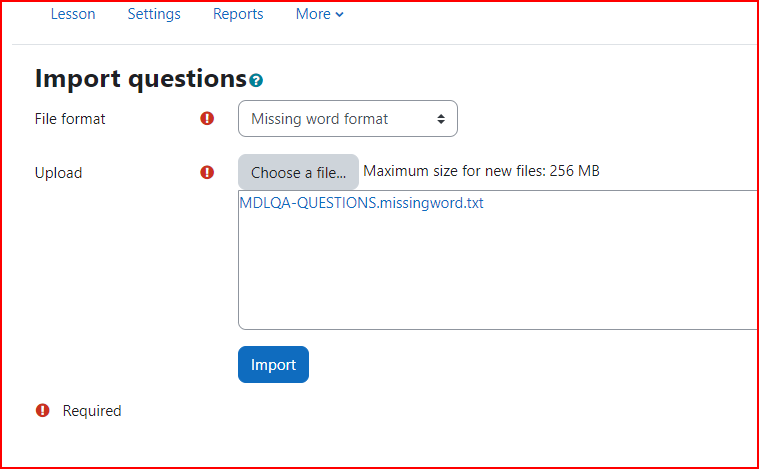Open the MDLQA-QUESTIONS.missingword.txt file link

pos(361,202)
